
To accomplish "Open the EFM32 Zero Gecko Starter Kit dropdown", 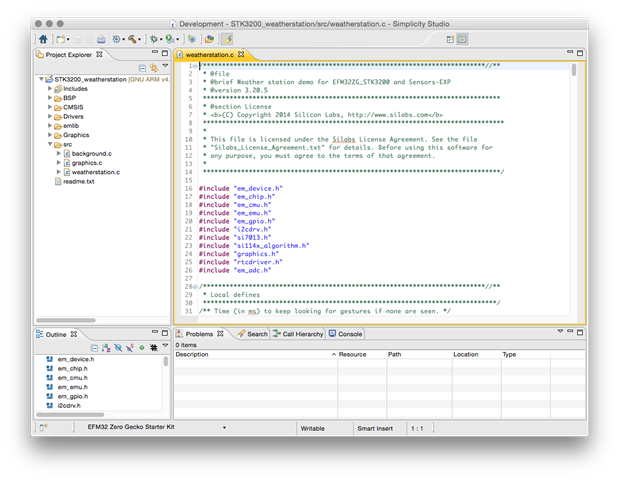I will [224, 428].
